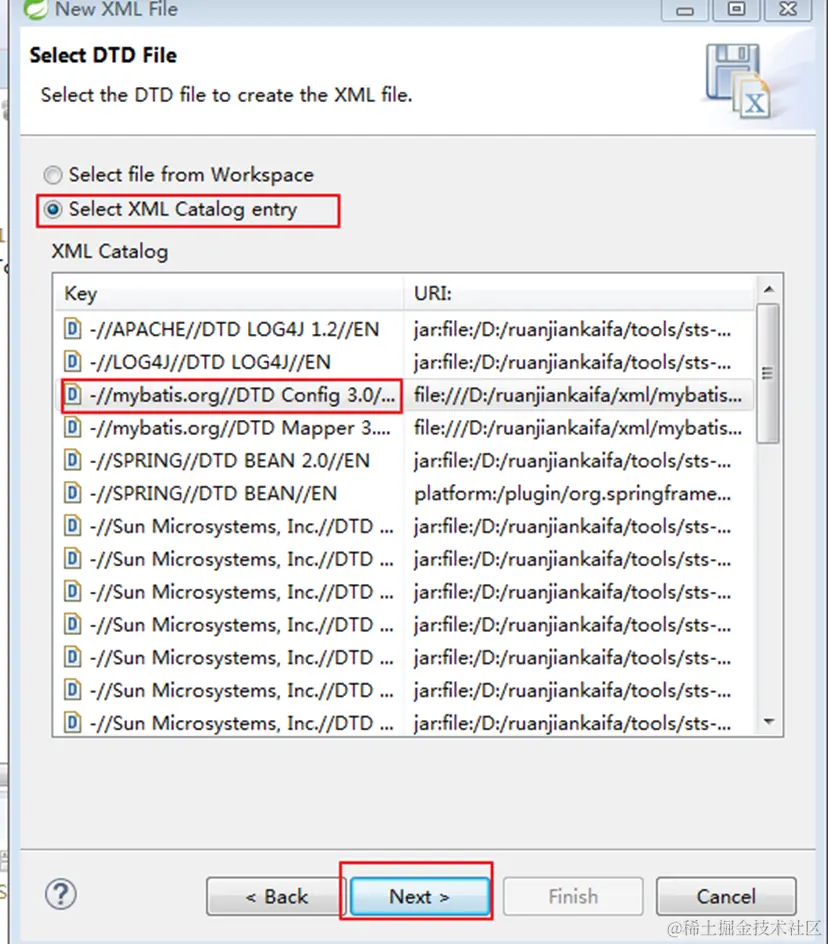
Task: Select '-//mybatis.org//DTD Config 3.0/...' key
Action: point(242,395)
